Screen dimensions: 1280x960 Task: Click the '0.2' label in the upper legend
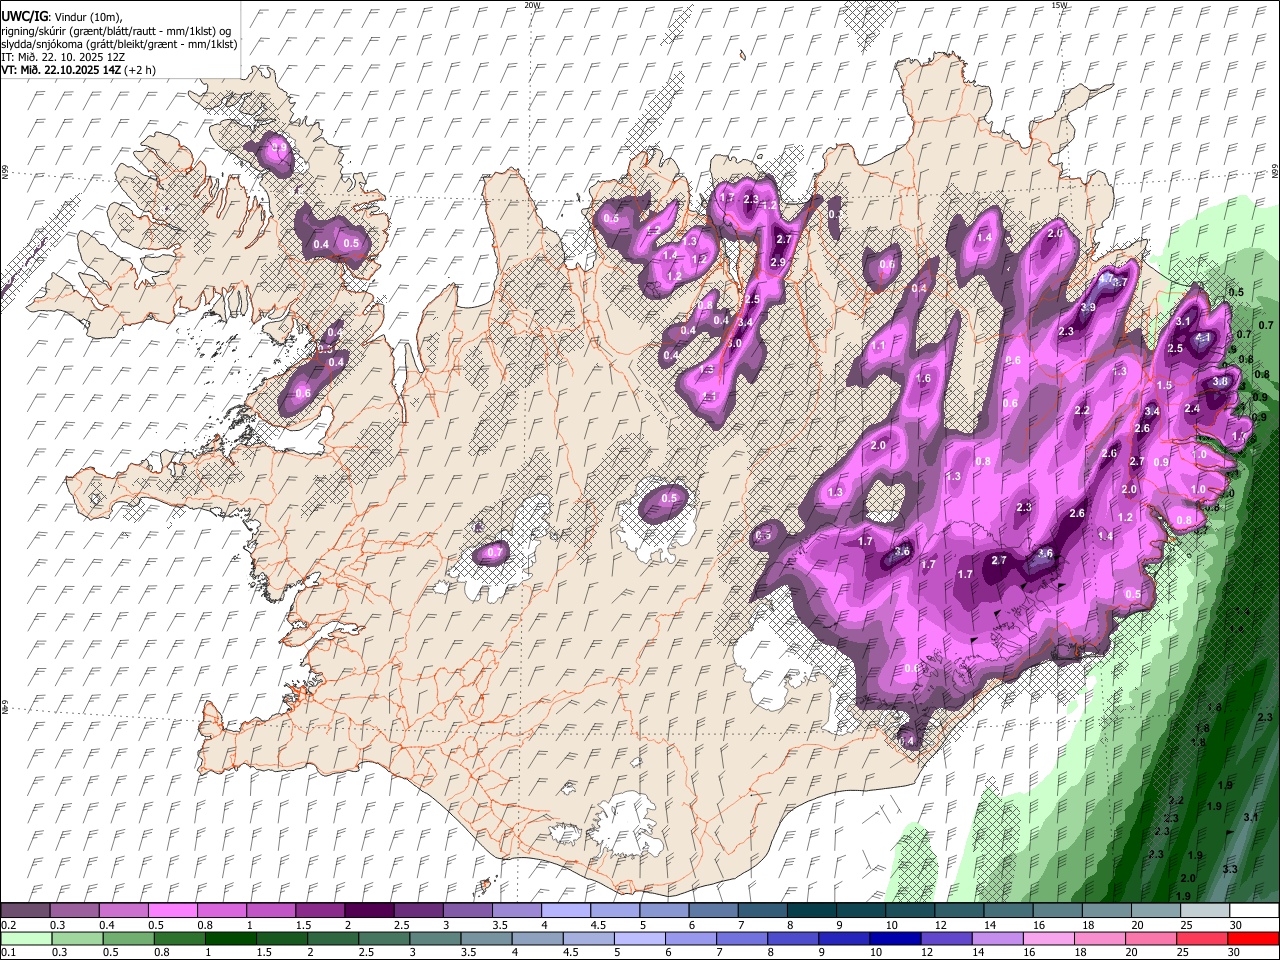[x=8, y=925]
